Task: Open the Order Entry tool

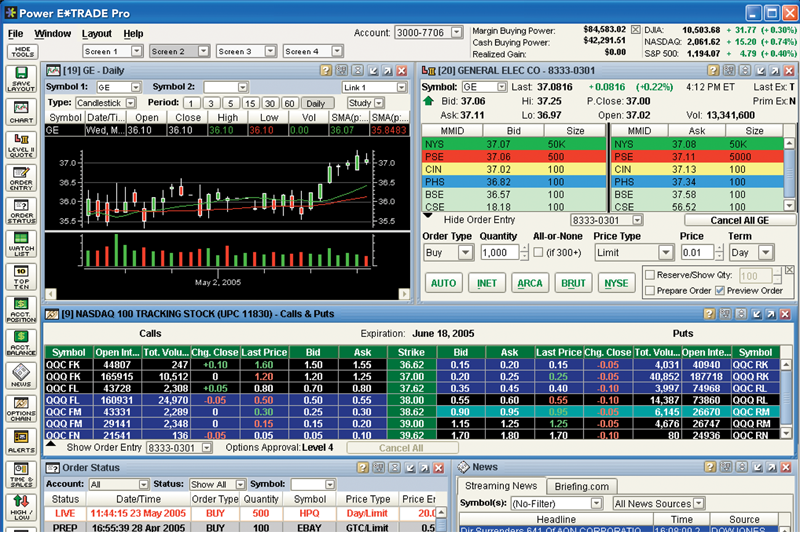Action: click(x=21, y=178)
